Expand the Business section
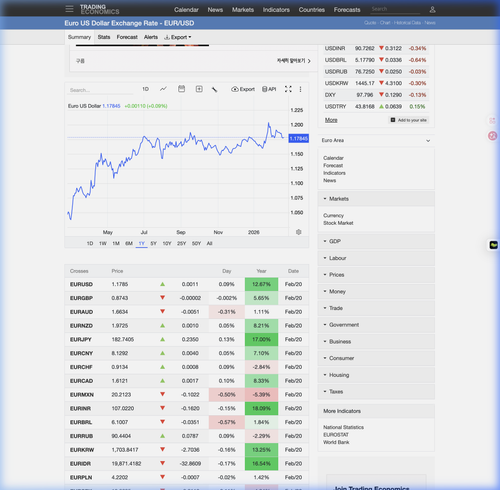The width and height of the screenshot is (500, 490). pos(376,341)
